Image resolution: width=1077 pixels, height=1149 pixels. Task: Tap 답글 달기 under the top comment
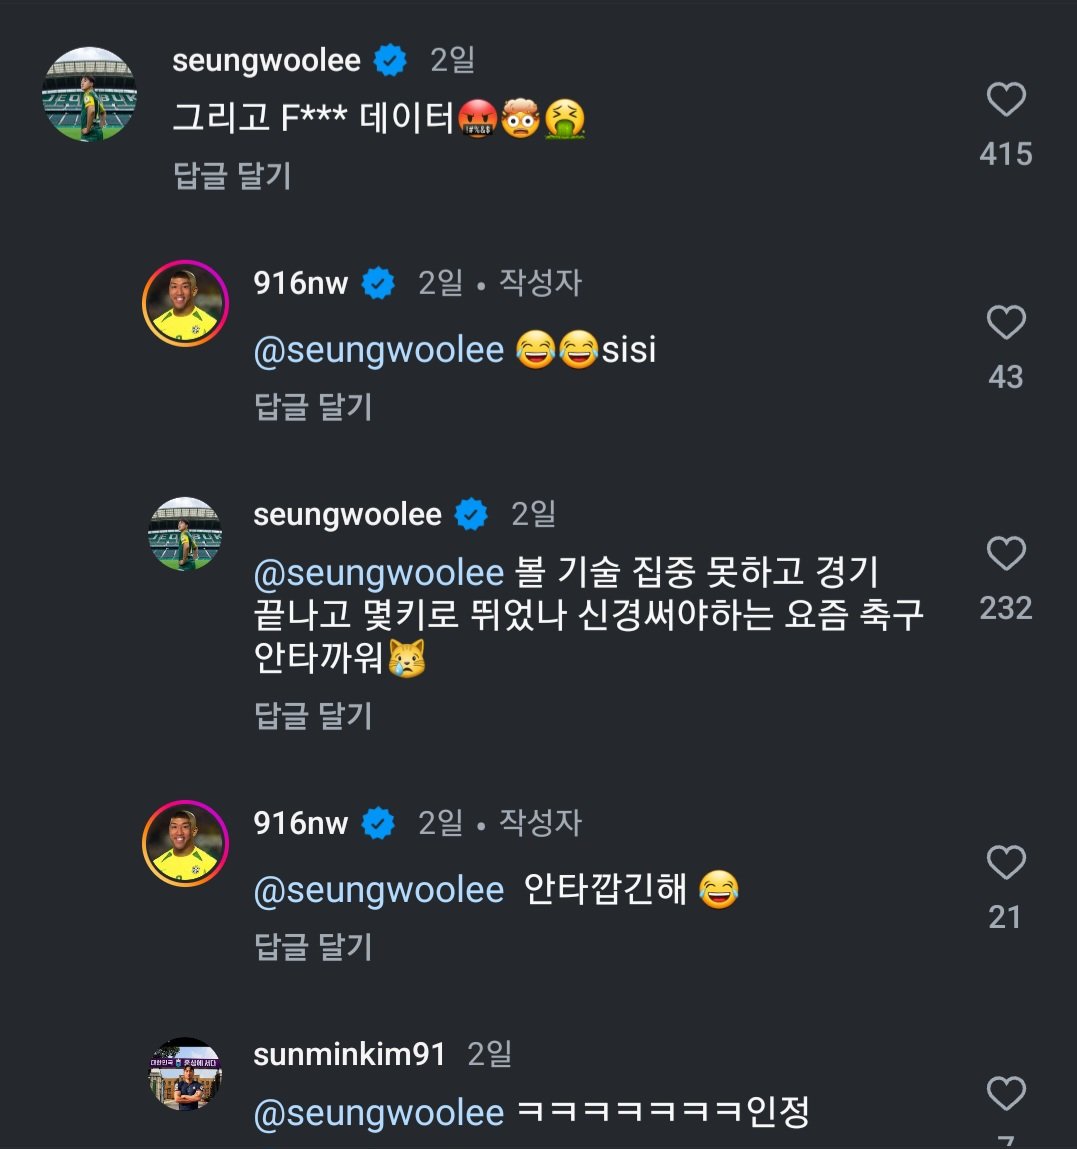pyautogui.click(x=232, y=176)
